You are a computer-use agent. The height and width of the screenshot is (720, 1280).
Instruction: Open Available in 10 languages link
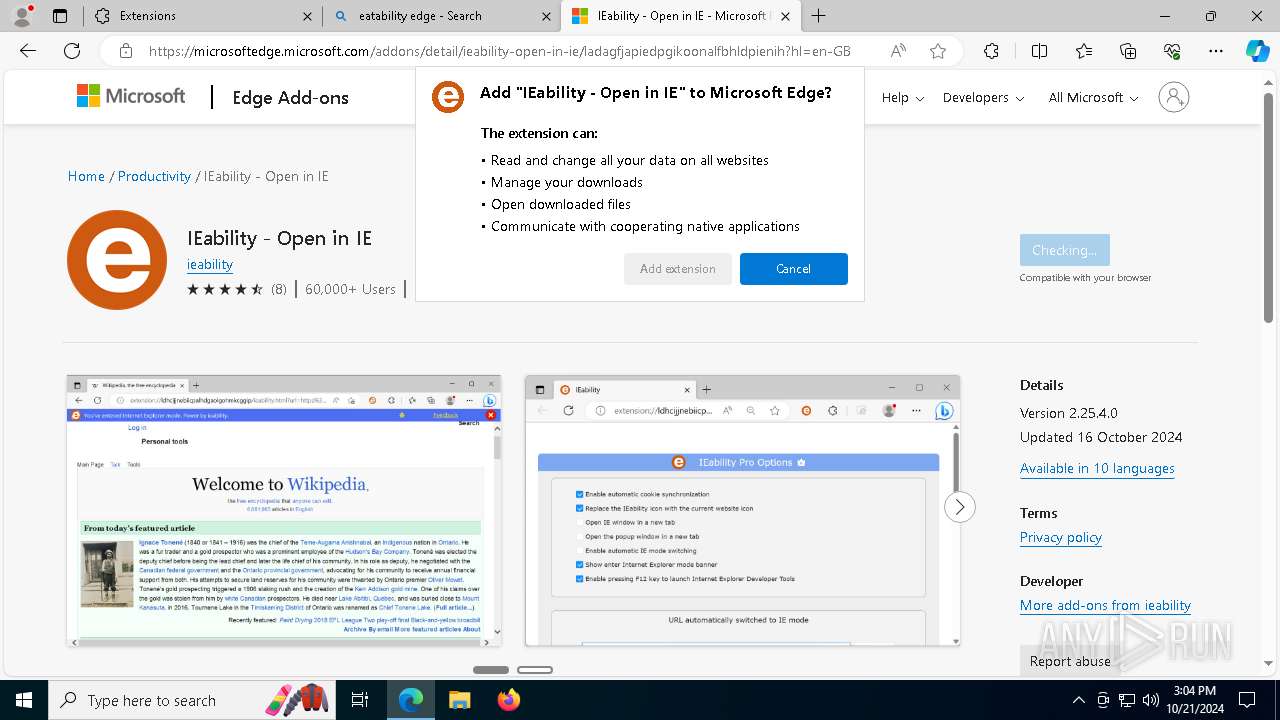click(x=1097, y=468)
